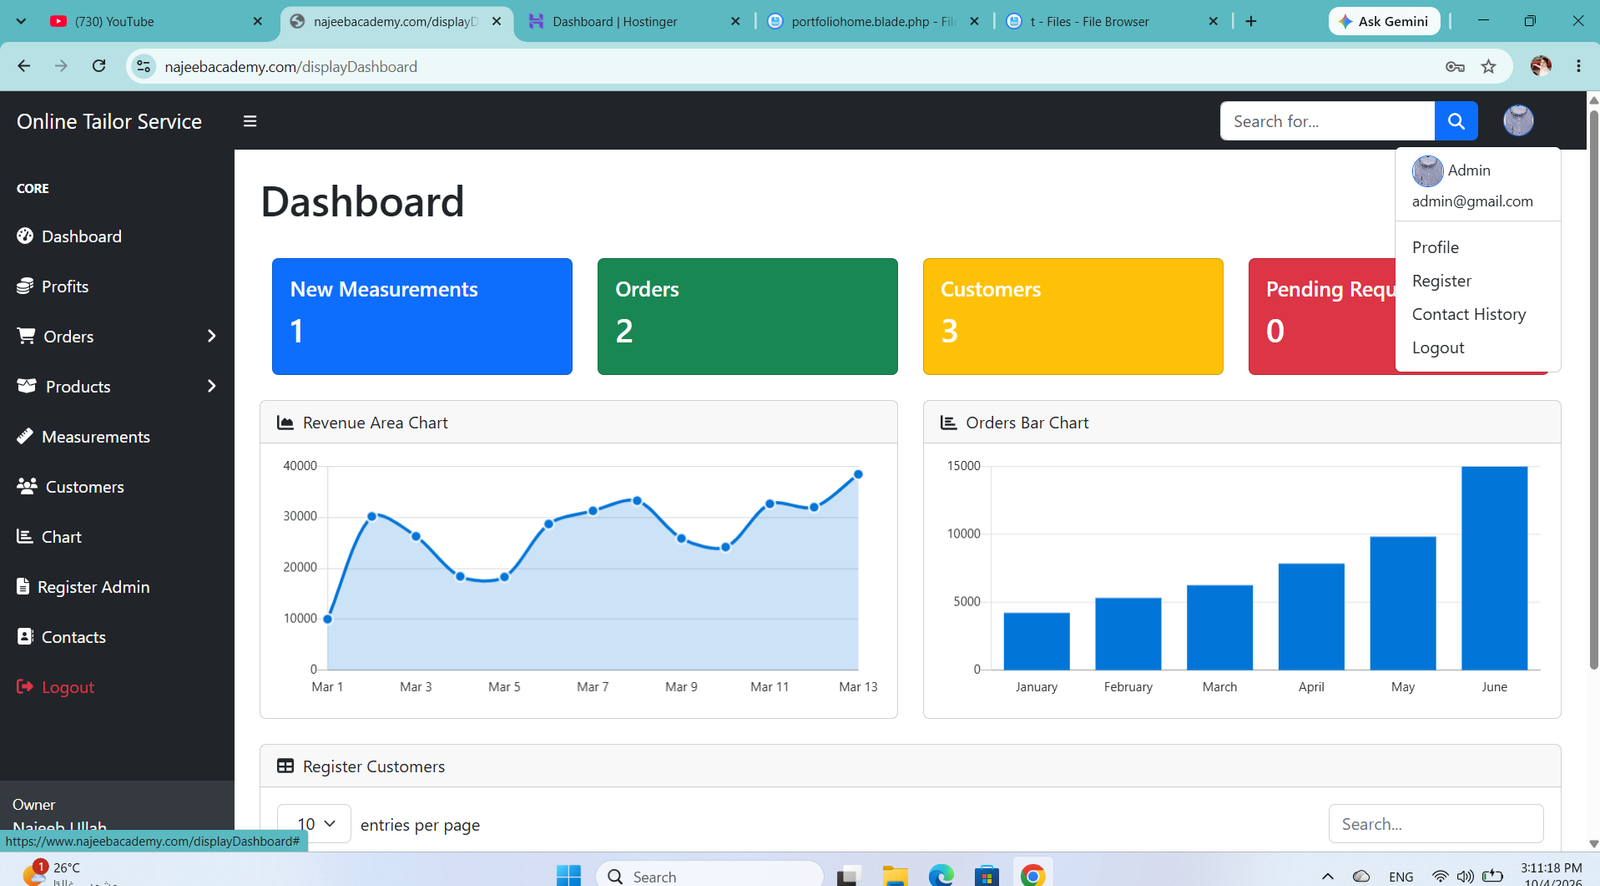Toggle the sidebar with the hamburger icon
This screenshot has width=1600, height=886.
(250, 121)
